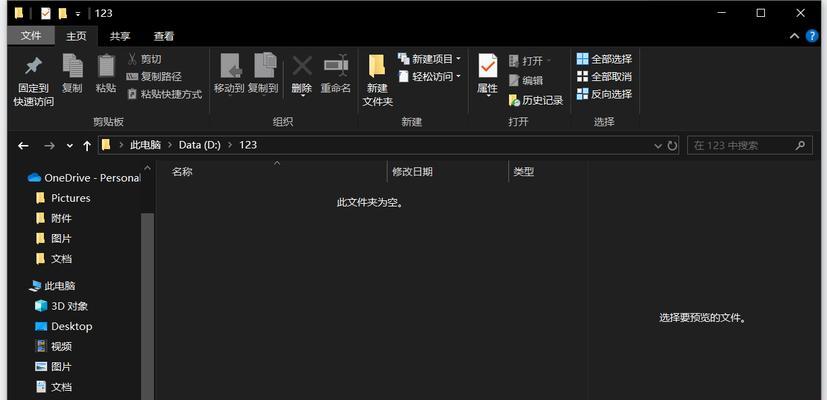Screen dimensions: 827x400
Task: Click the search magnifier icon
Action: pos(800,145)
